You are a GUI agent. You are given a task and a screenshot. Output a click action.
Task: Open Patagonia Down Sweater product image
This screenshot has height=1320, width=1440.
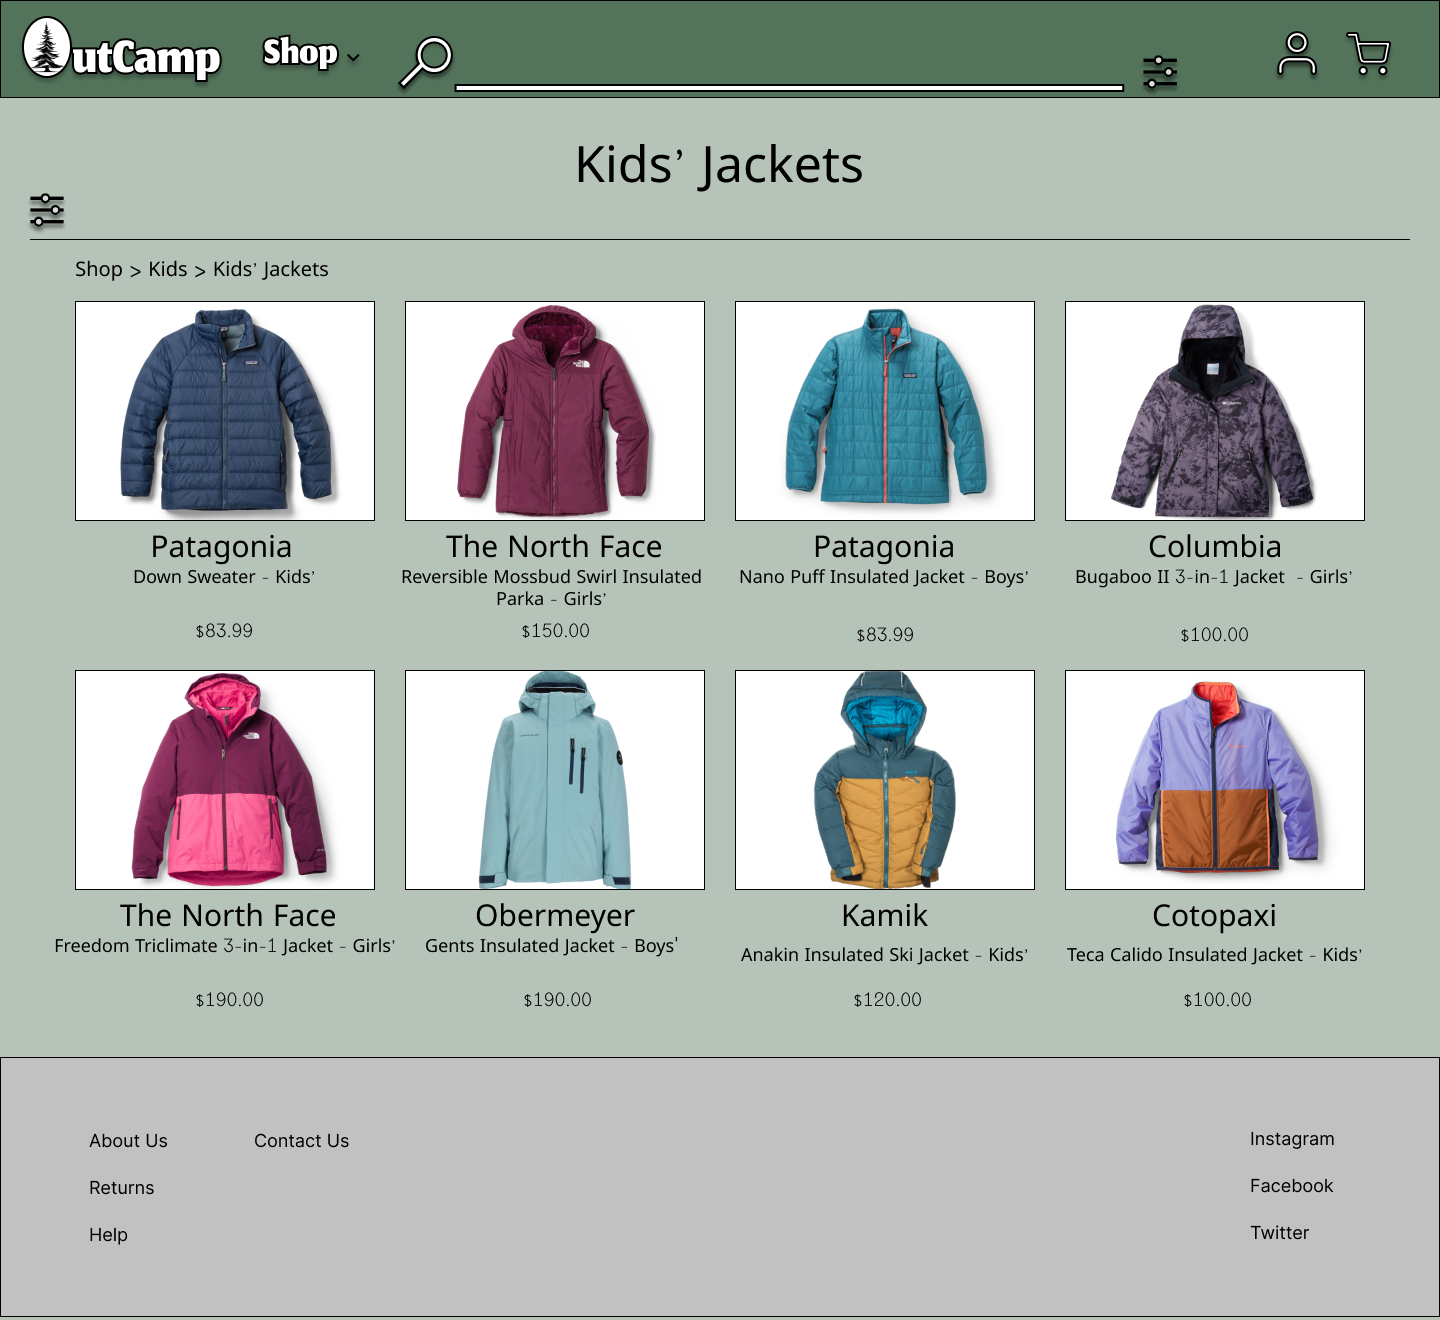225,411
